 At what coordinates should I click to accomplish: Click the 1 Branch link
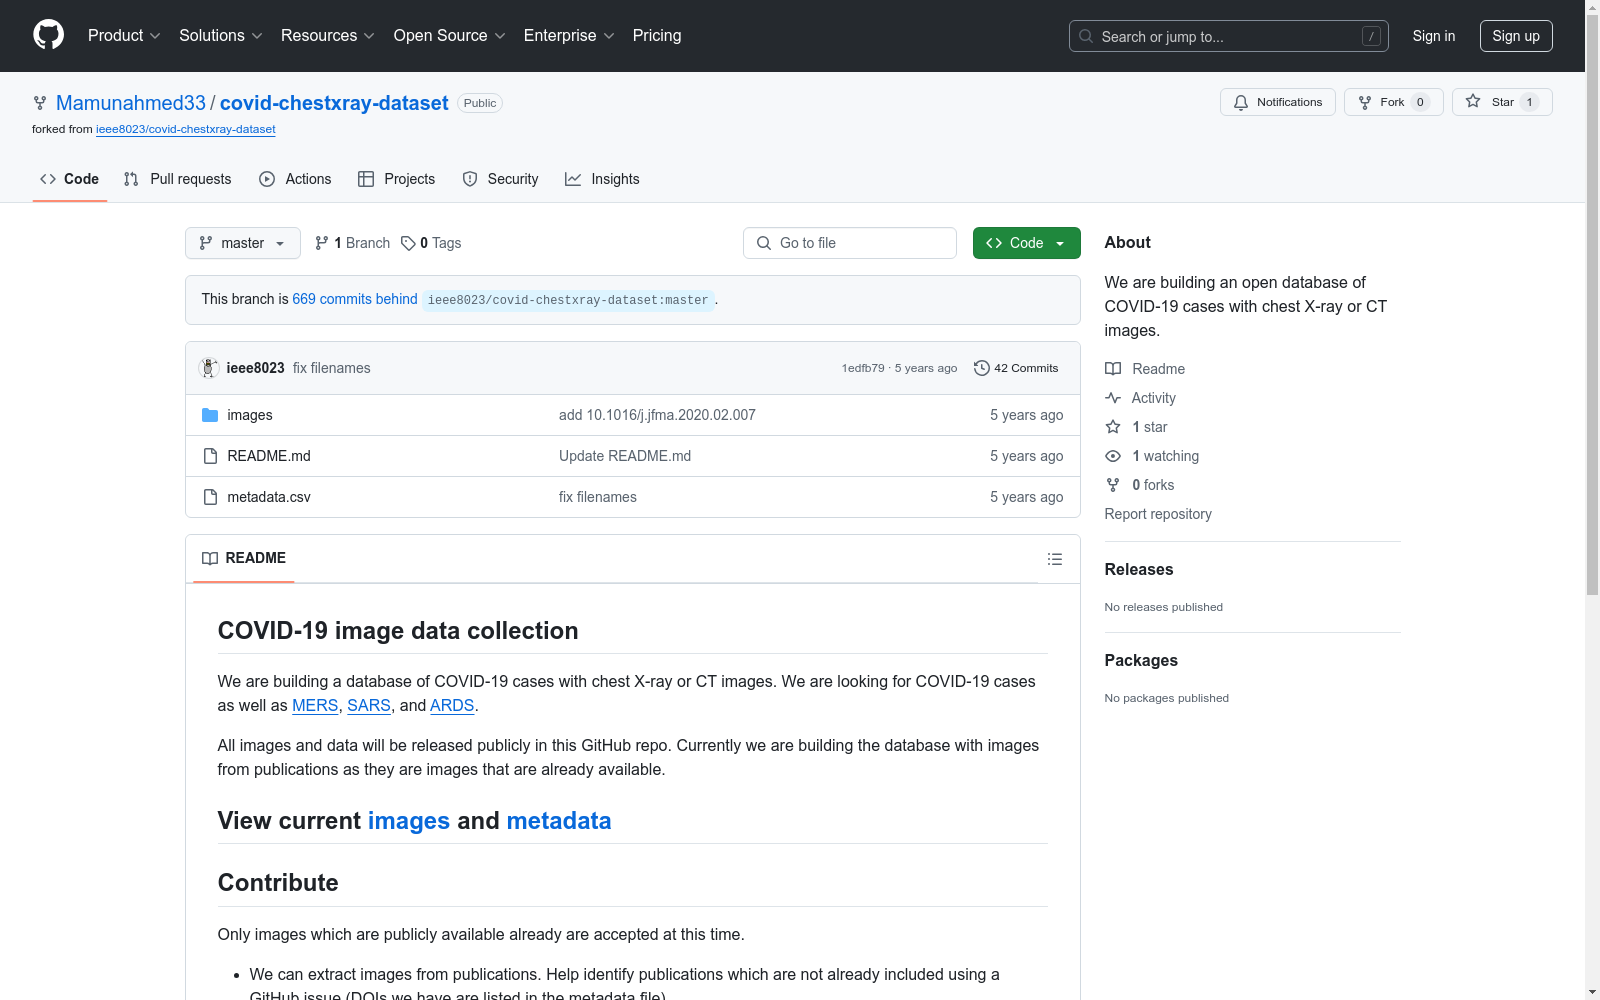coord(352,243)
